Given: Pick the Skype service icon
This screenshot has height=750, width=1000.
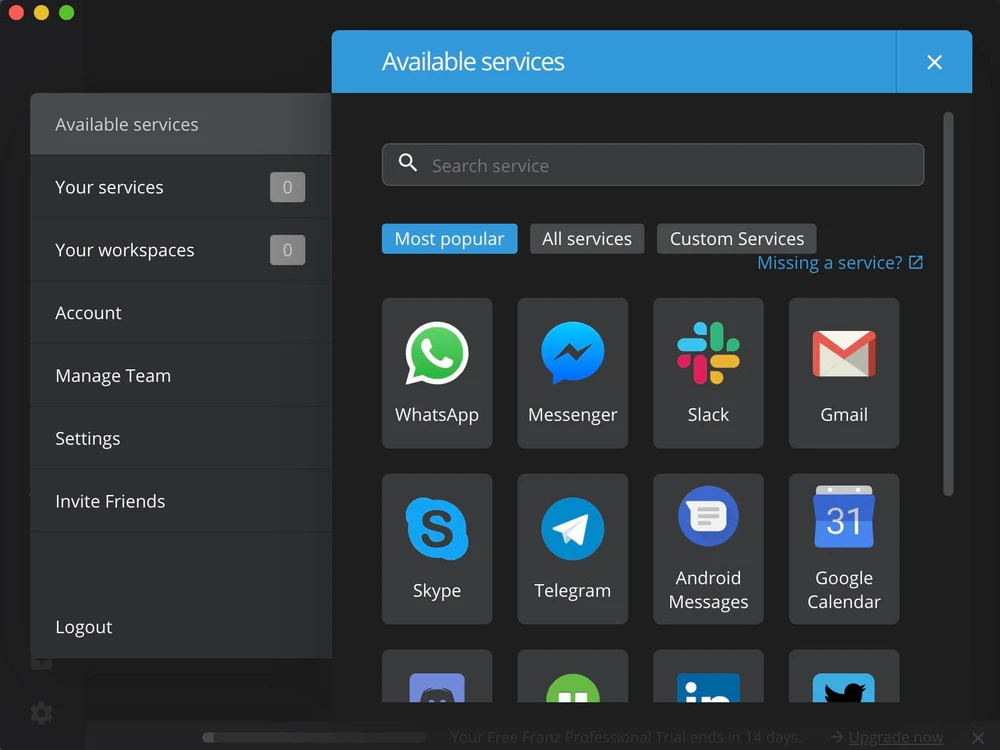Looking at the screenshot, I should pos(437,548).
